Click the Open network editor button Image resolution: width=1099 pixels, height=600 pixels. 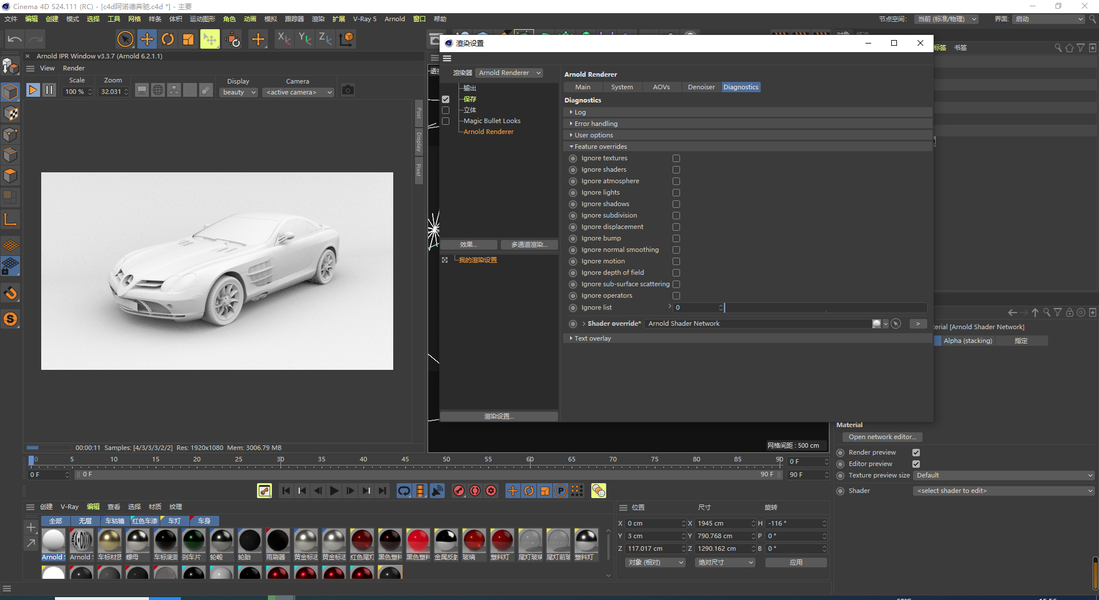[x=881, y=437]
